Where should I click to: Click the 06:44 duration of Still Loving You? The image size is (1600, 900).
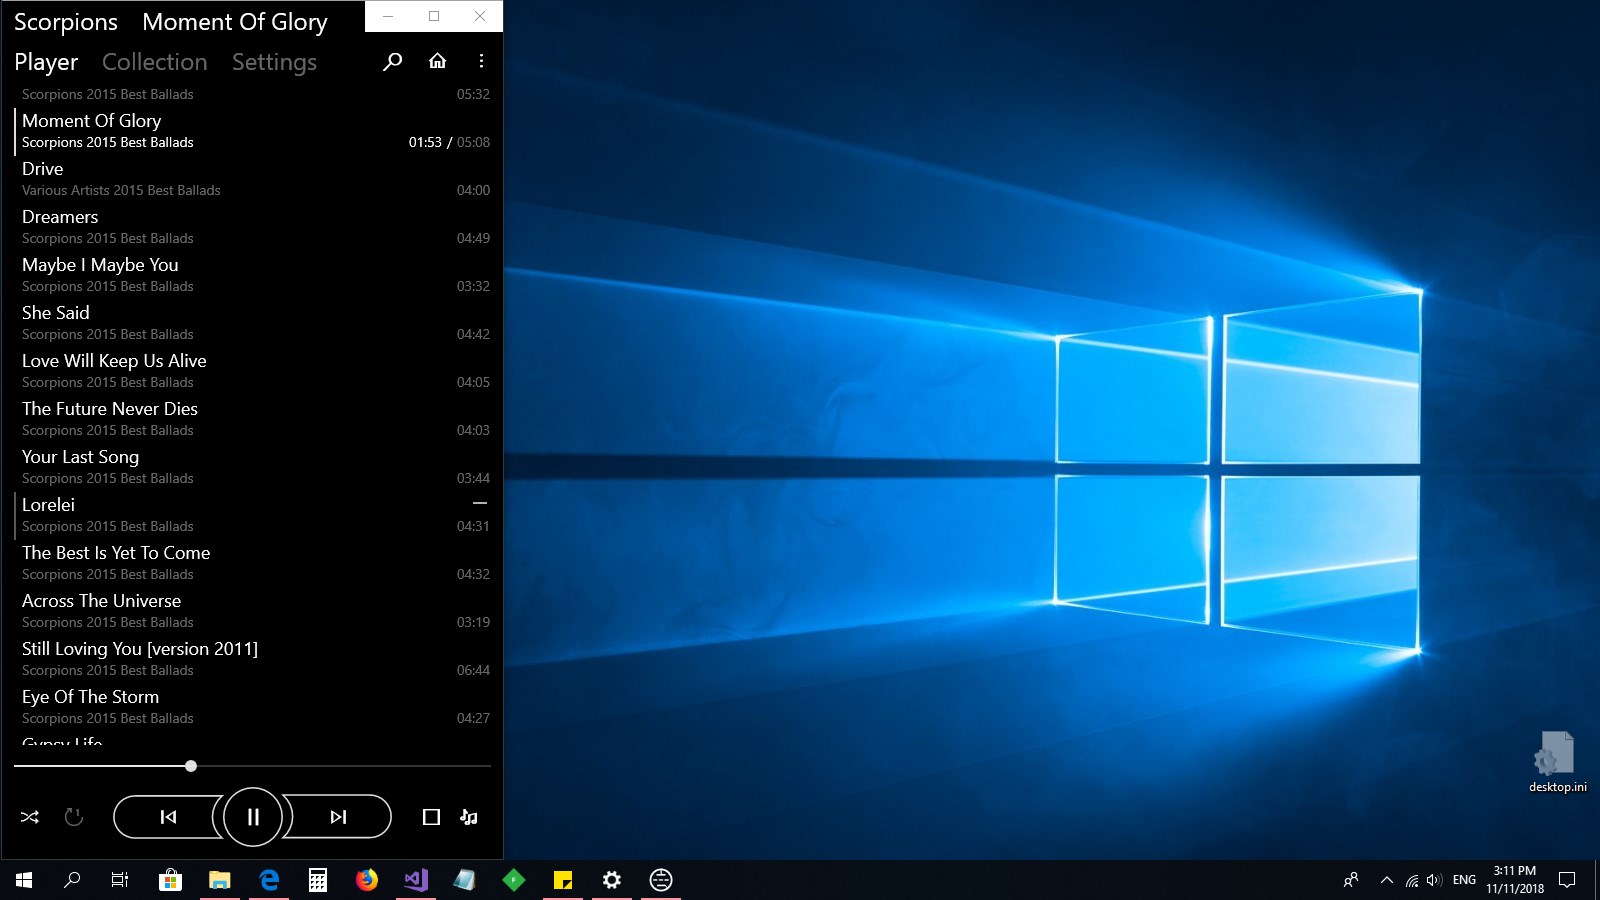473,670
